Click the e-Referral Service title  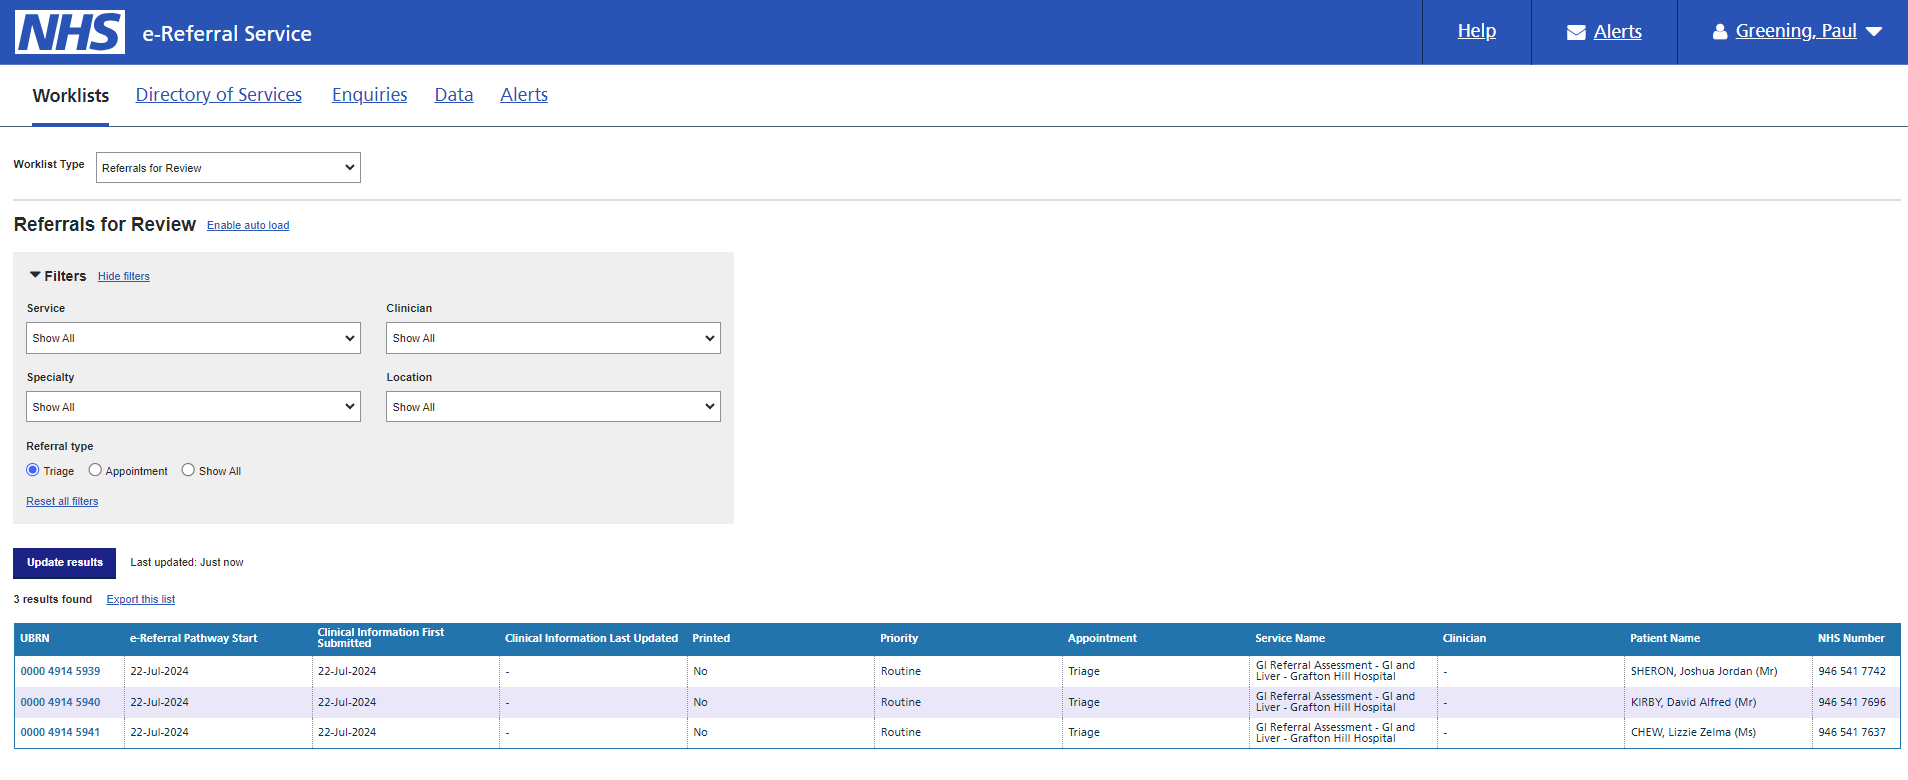pos(227,33)
